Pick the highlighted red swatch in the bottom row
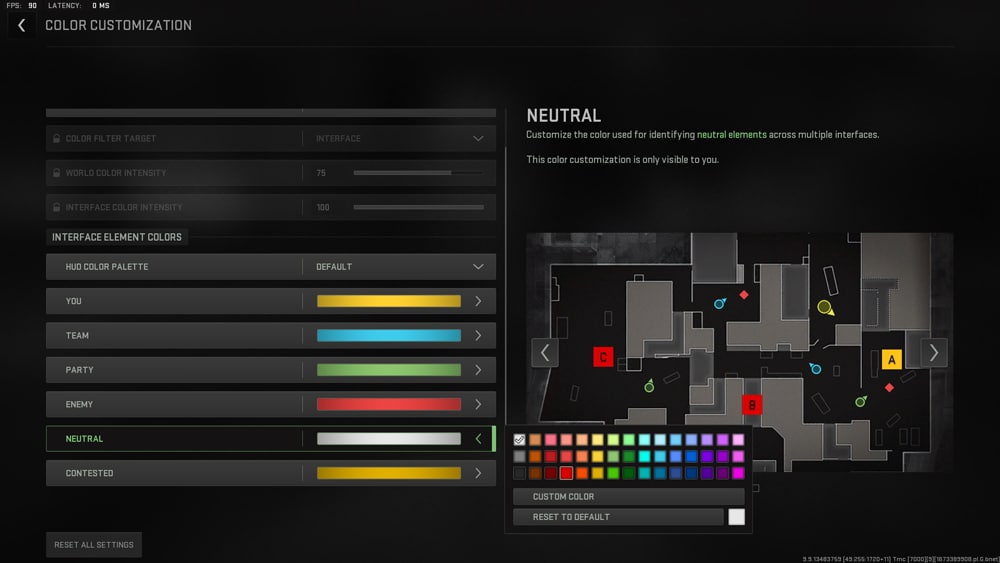 click(x=566, y=473)
